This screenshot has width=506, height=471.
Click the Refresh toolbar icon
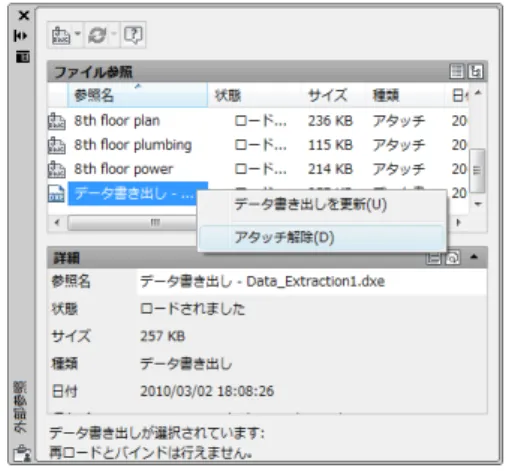pyautogui.click(x=97, y=35)
